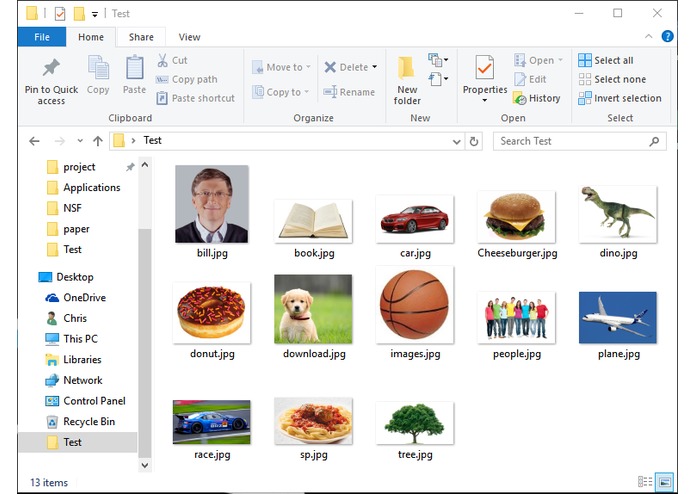
Task: Create a New folder from the ribbon
Action: 407,81
